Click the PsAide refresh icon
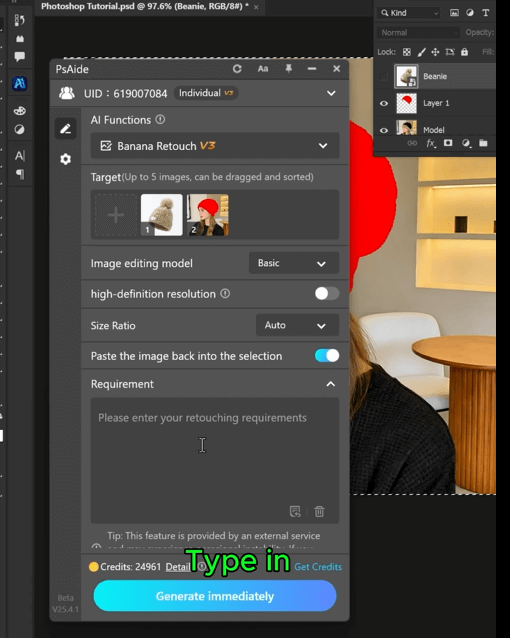The width and height of the screenshot is (510, 638). point(237,69)
